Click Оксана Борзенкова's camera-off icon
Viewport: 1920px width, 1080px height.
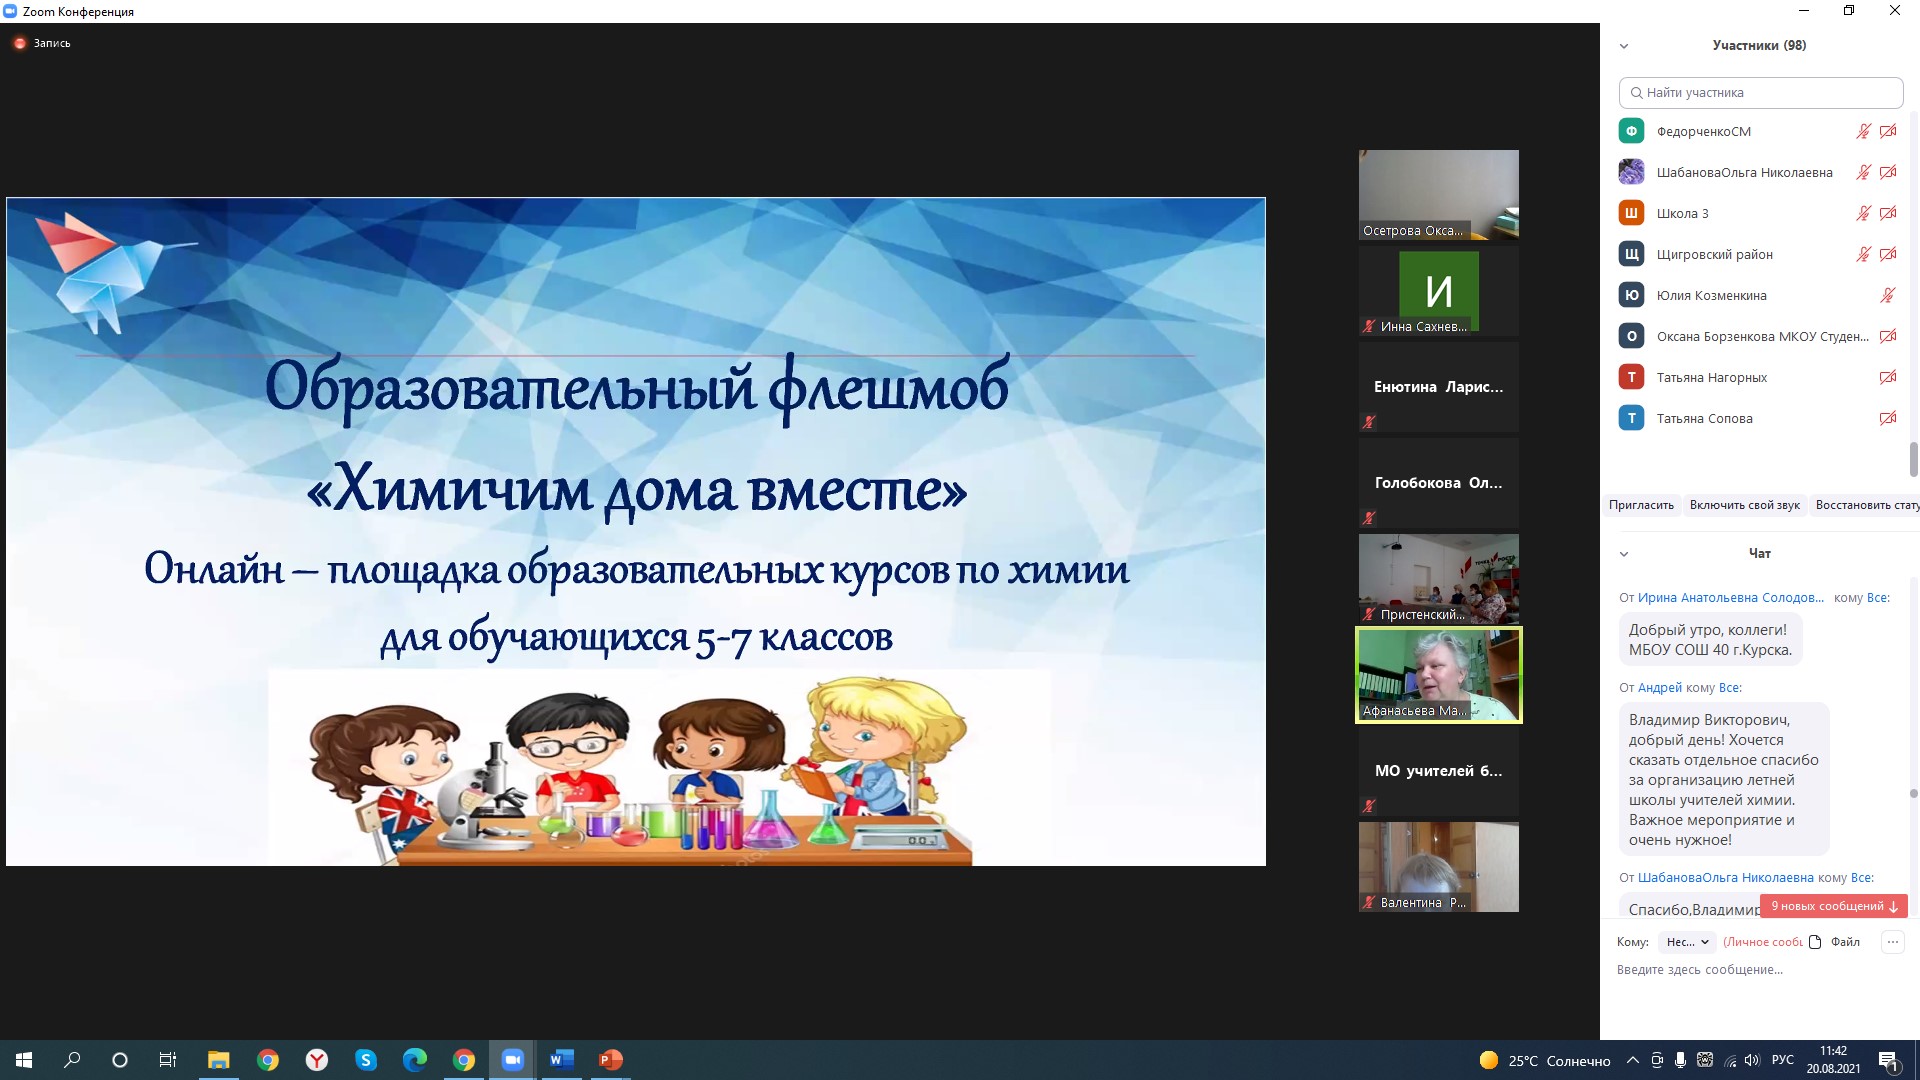point(1888,336)
